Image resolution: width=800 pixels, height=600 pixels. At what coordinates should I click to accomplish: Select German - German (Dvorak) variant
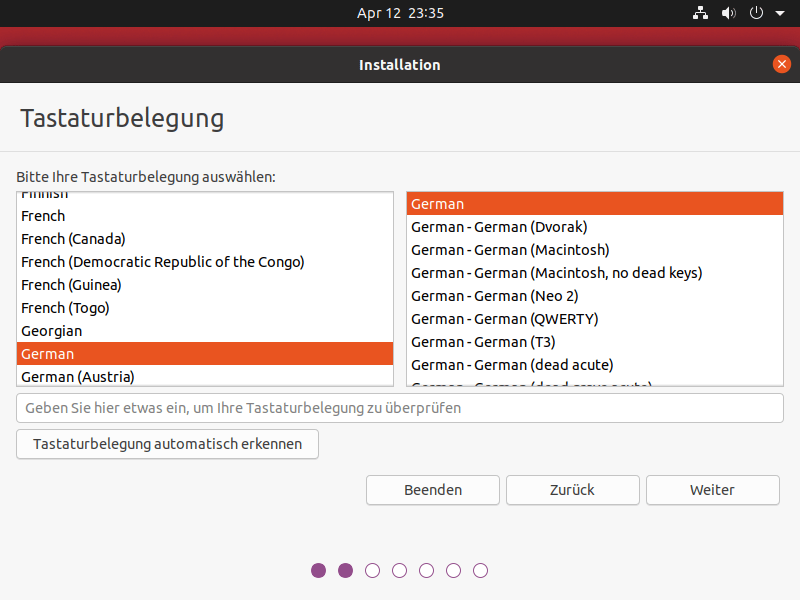point(499,227)
